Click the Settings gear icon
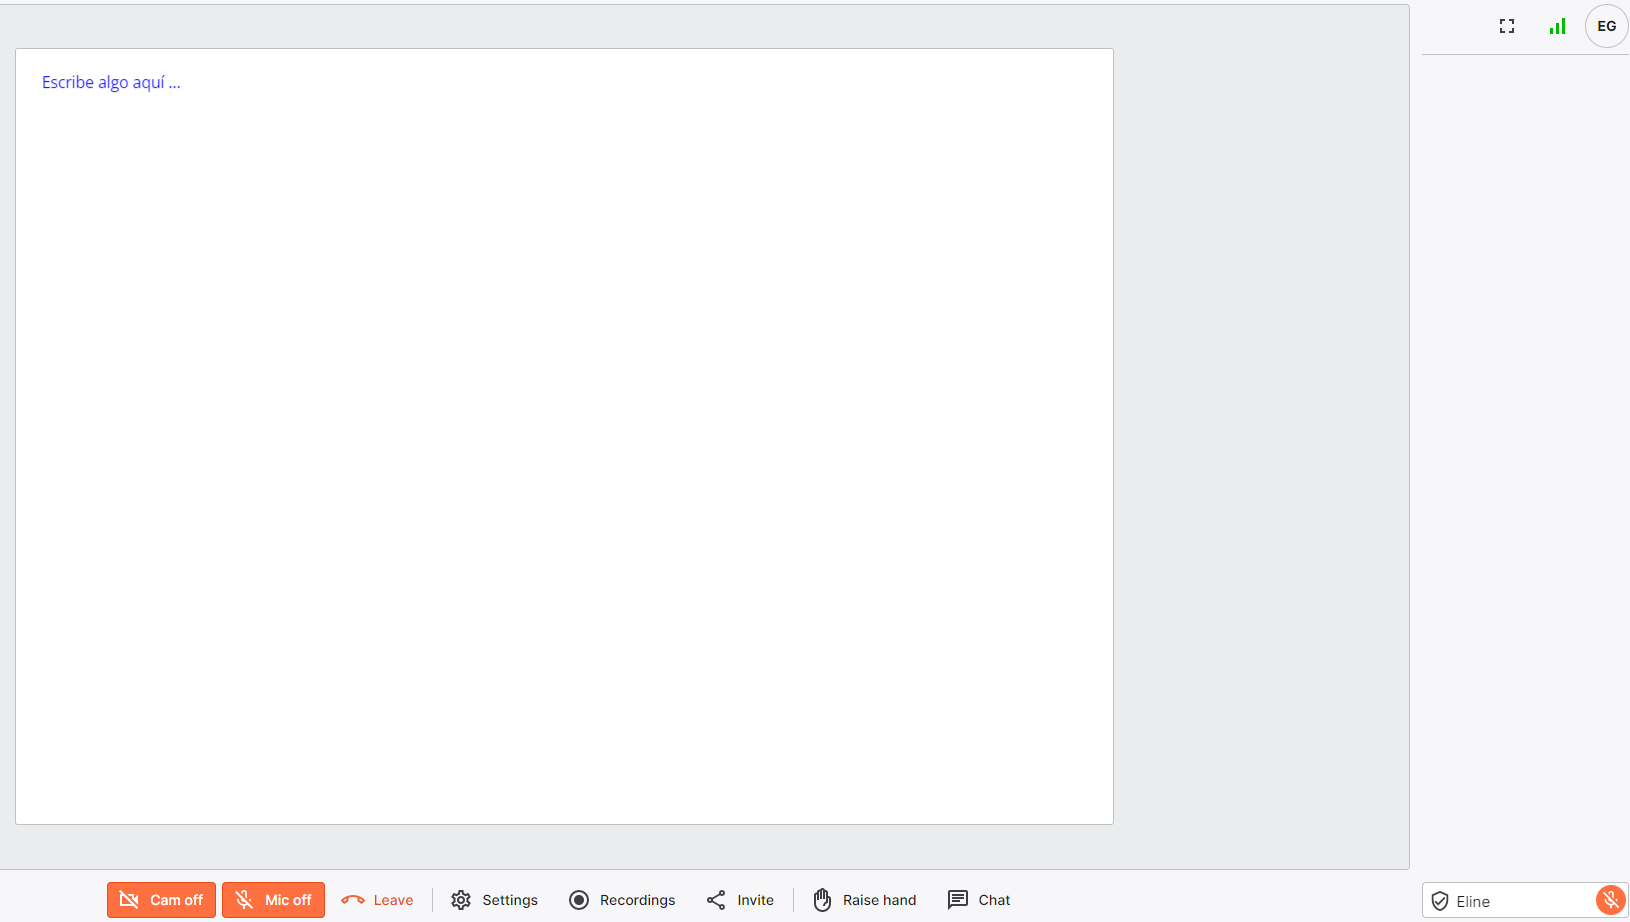 [x=461, y=900]
